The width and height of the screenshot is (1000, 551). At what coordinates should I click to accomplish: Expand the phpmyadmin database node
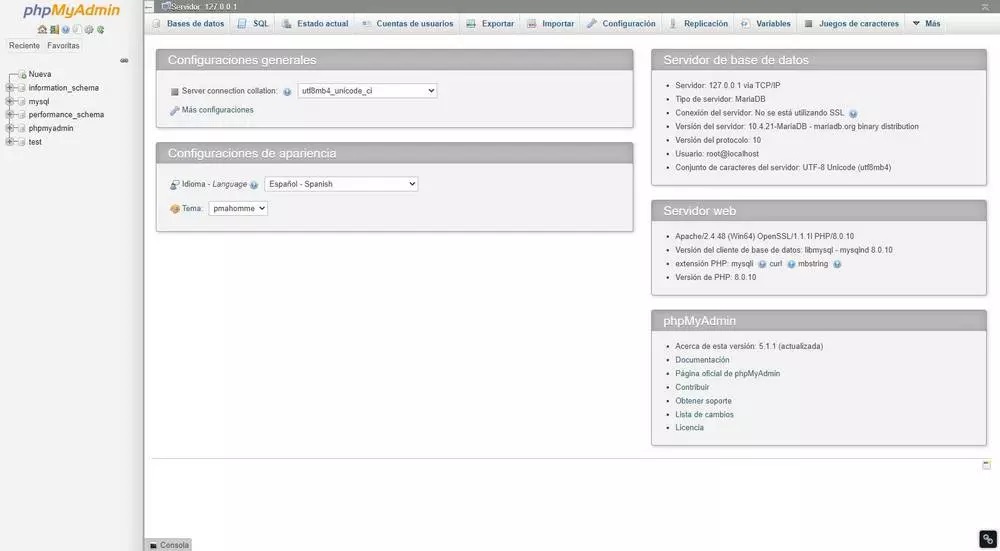click(10, 128)
